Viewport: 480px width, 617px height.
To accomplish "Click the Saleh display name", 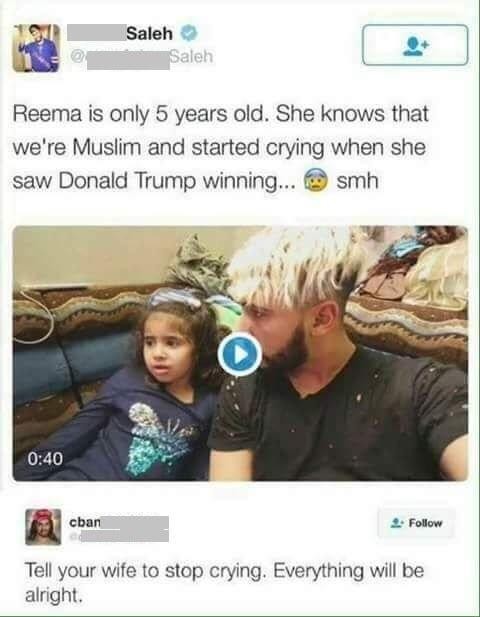I will click(x=149, y=33).
